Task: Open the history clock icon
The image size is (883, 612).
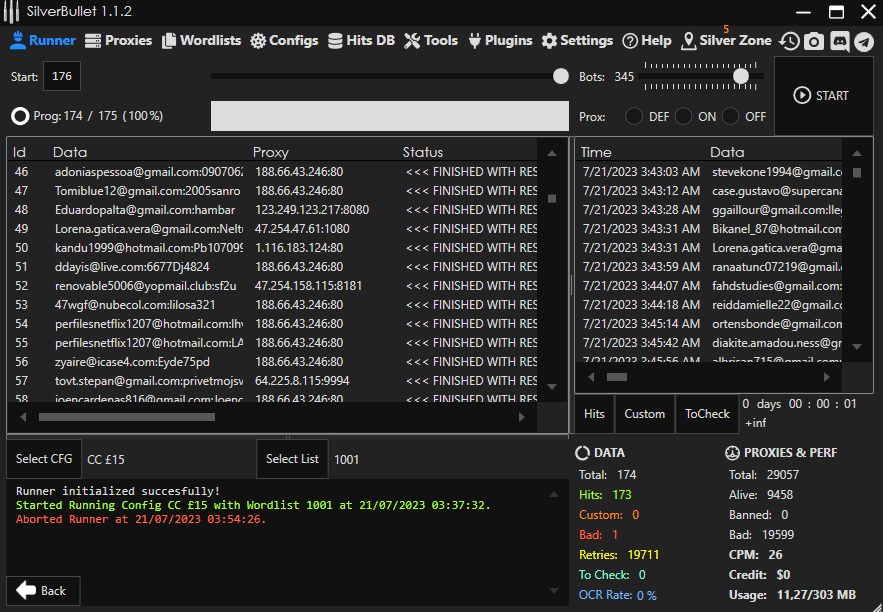Action: click(x=790, y=41)
